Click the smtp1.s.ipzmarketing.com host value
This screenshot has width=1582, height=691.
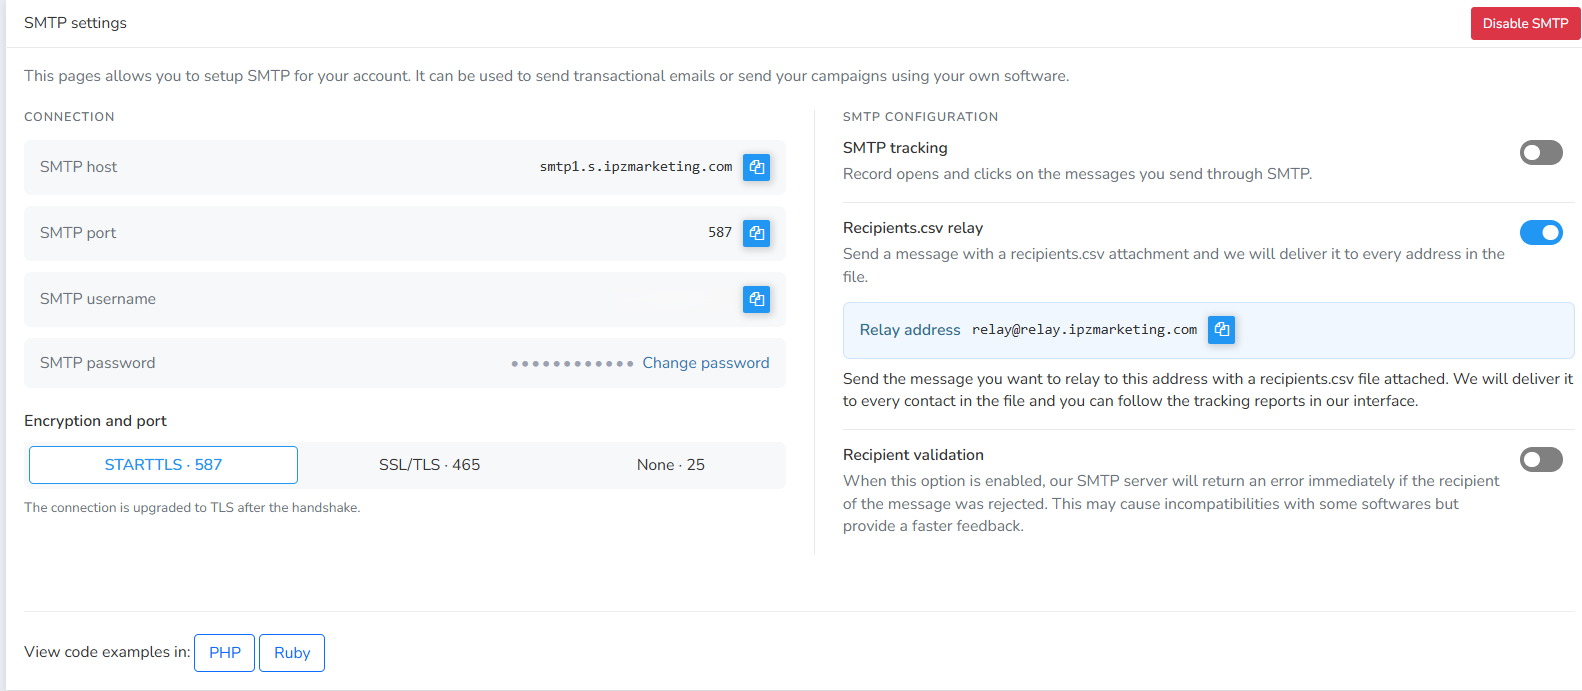636,167
